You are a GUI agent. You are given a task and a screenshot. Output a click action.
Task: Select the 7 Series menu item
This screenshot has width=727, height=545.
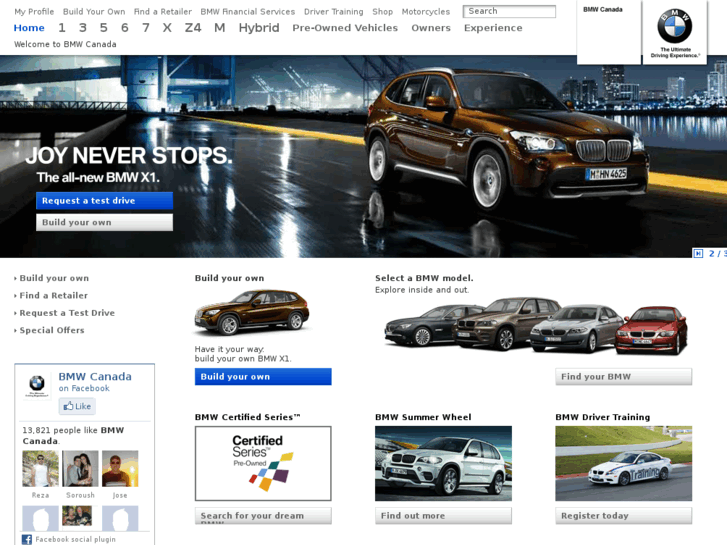(146, 28)
